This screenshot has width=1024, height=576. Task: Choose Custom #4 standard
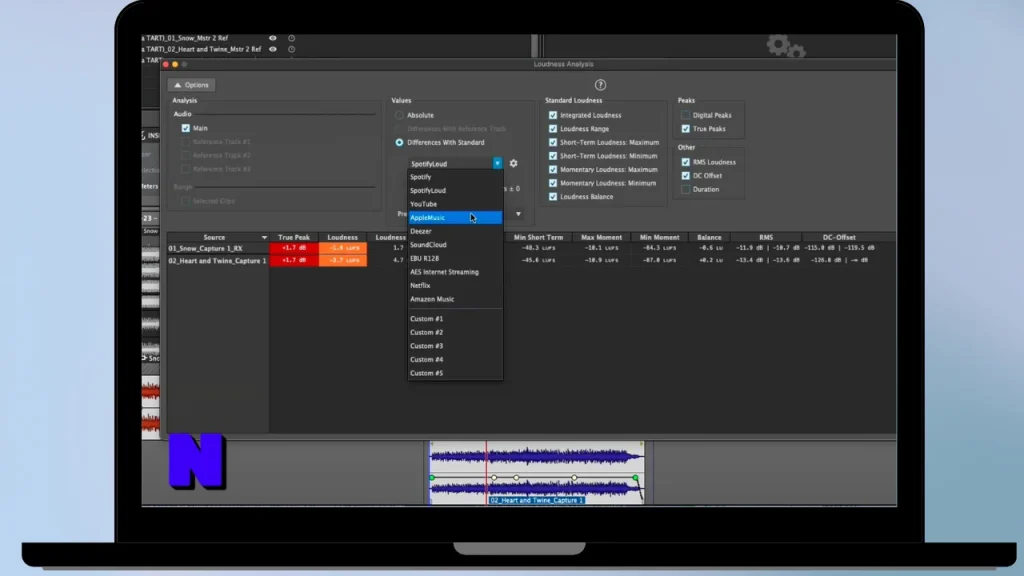455,360
